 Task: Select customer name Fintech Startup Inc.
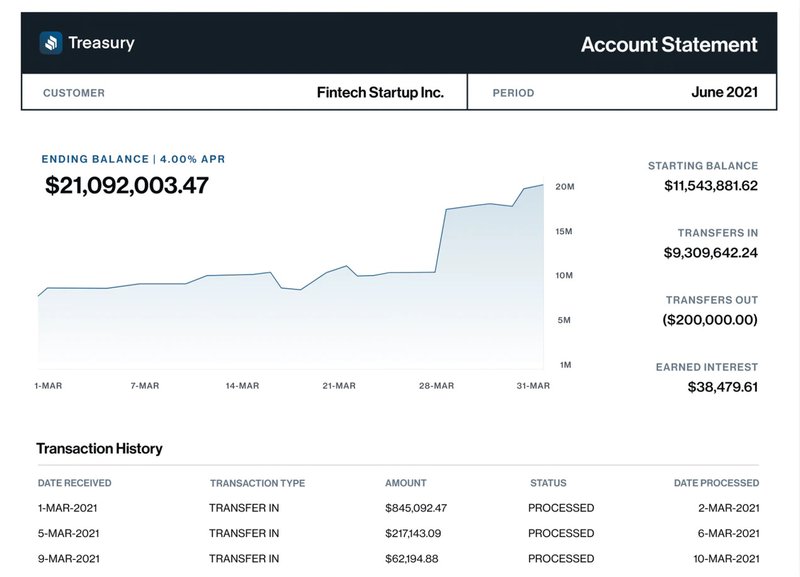380,92
